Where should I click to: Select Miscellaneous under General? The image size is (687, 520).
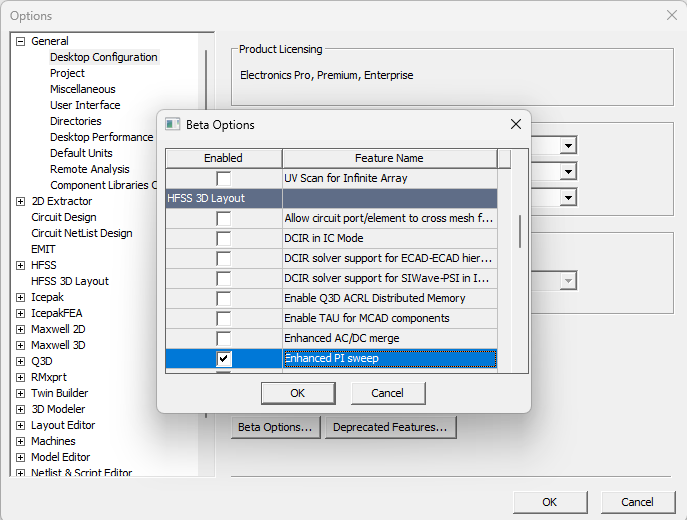pyautogui.click(x=83, y=89)
